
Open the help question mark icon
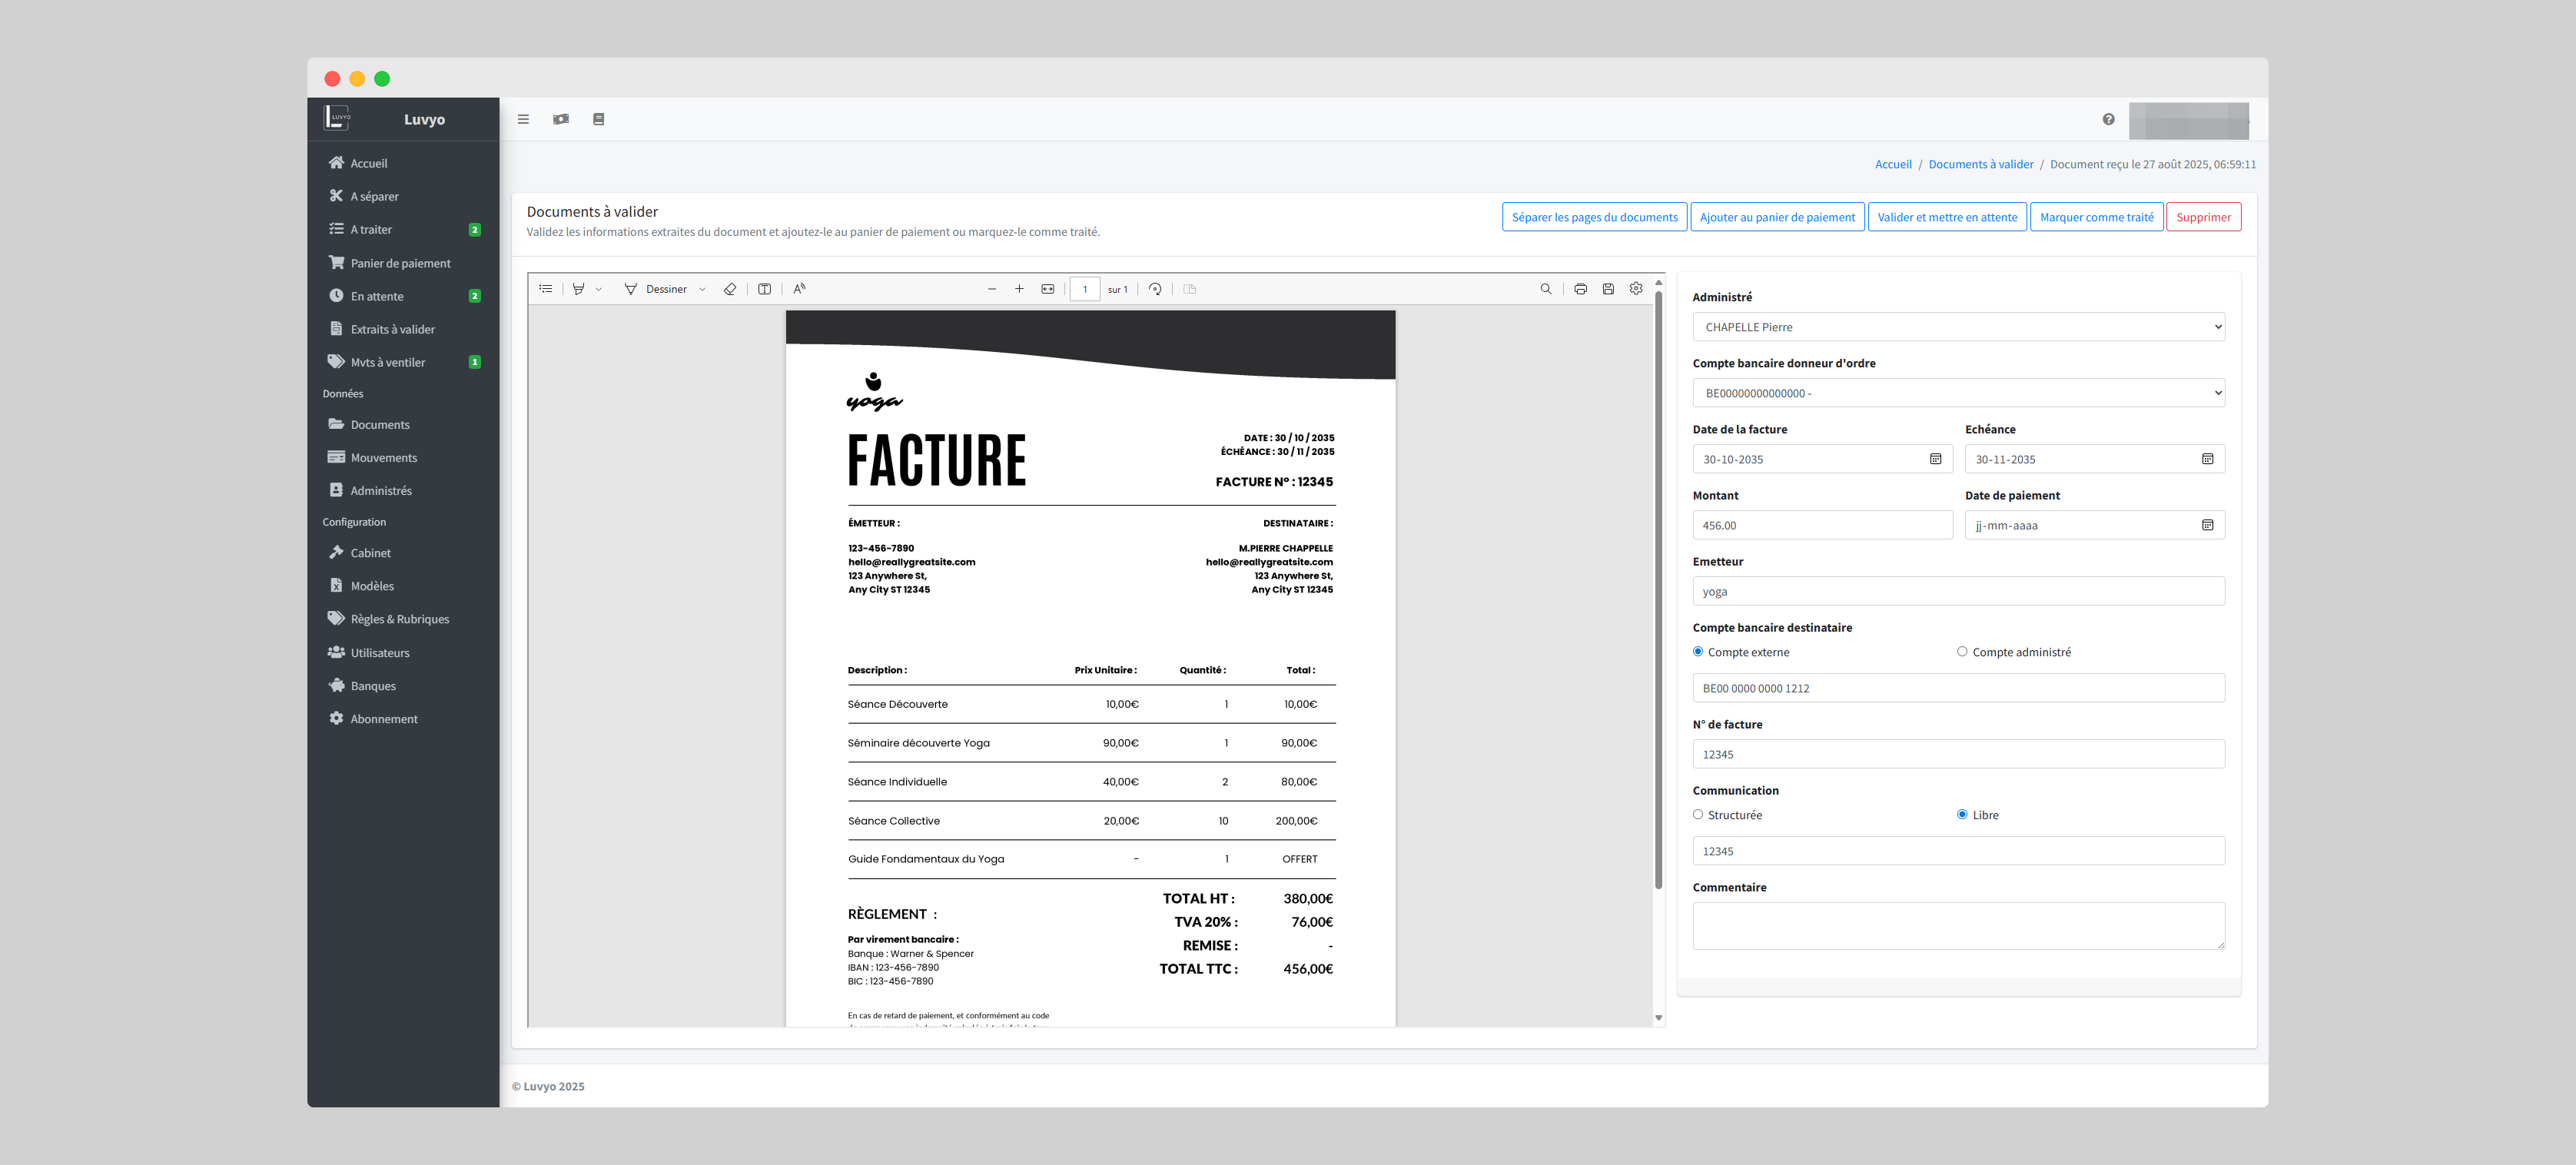[x=2108, y=119]
